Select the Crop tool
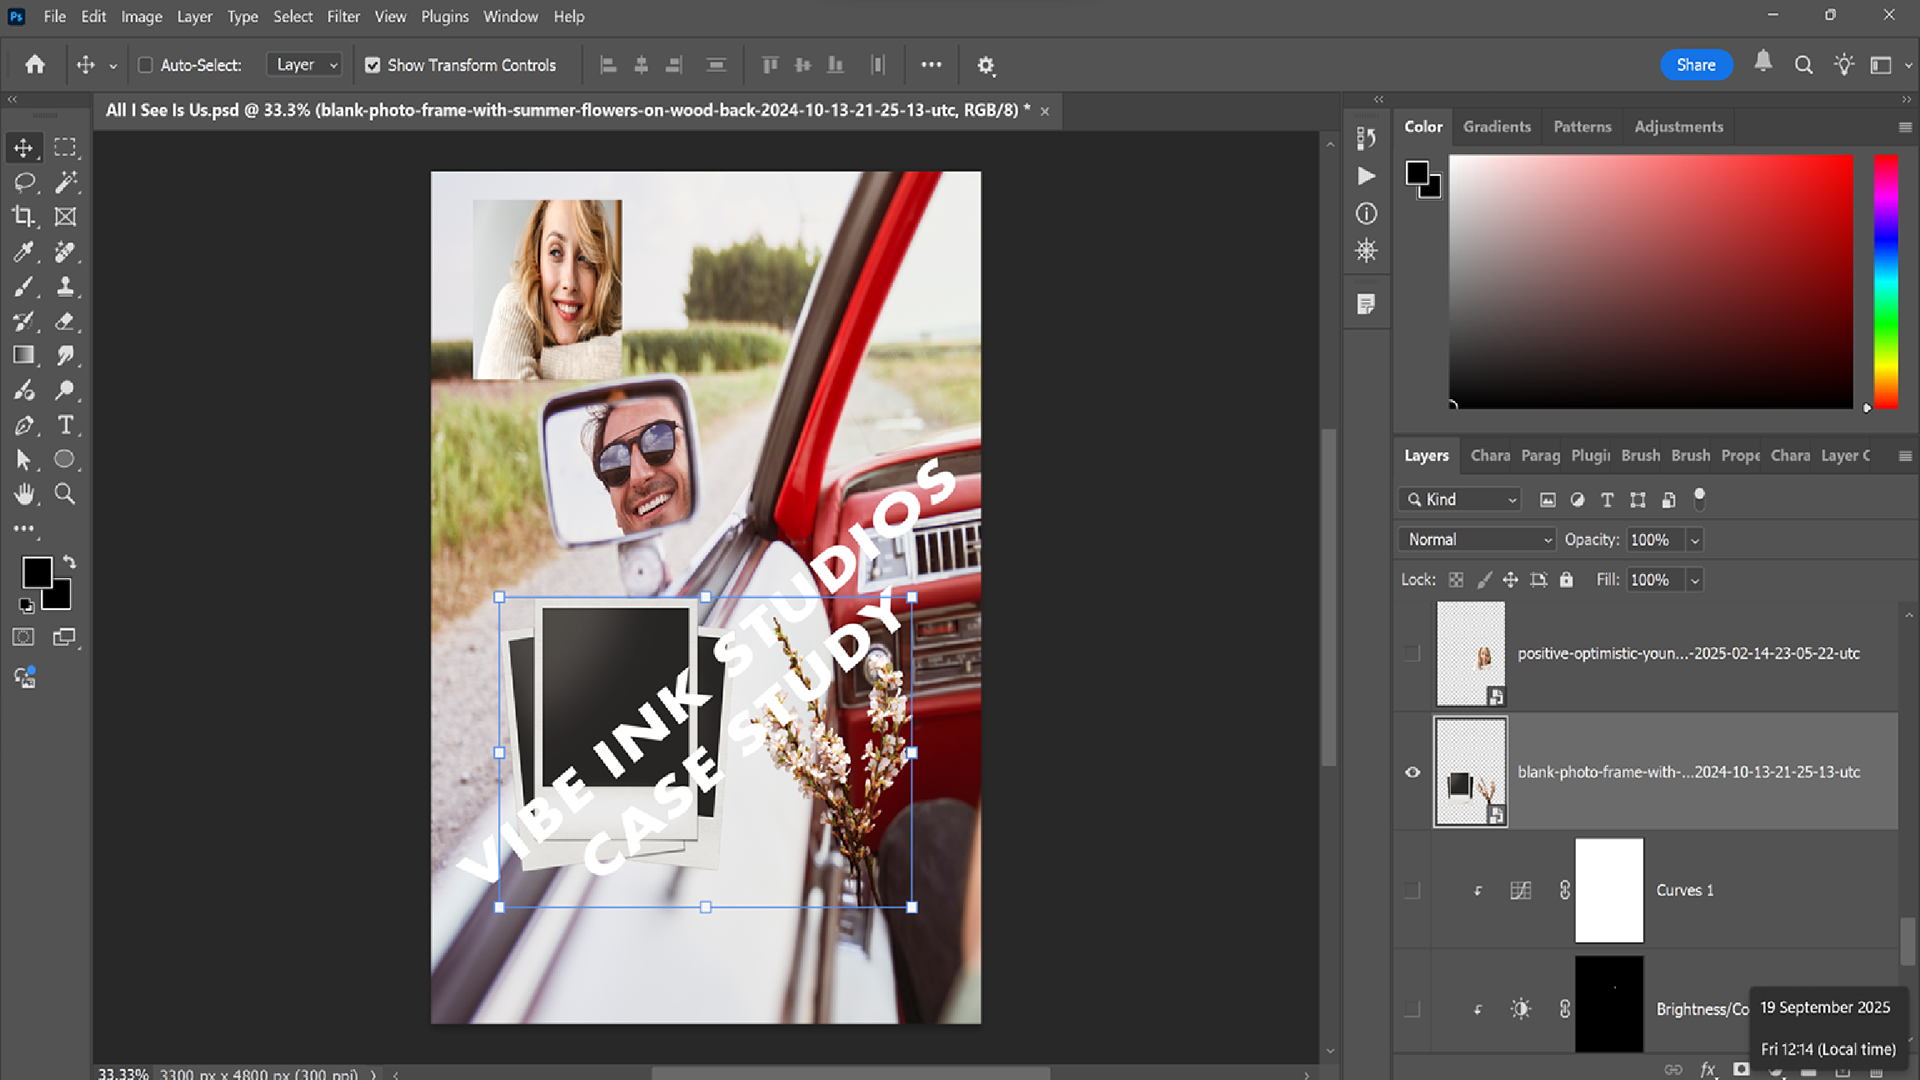Image resolution: width=1920 pixels, height=1080 pixels. pos(23,217)
